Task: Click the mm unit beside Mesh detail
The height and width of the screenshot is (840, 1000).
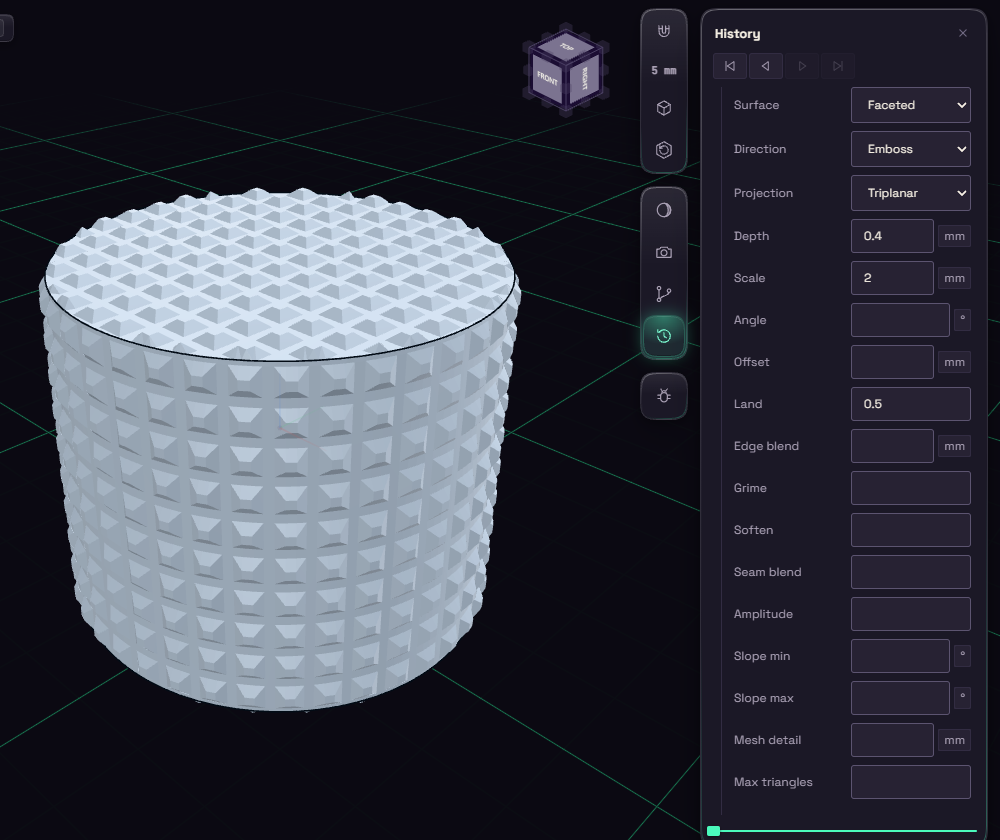Action: click(x=954, y=741)
